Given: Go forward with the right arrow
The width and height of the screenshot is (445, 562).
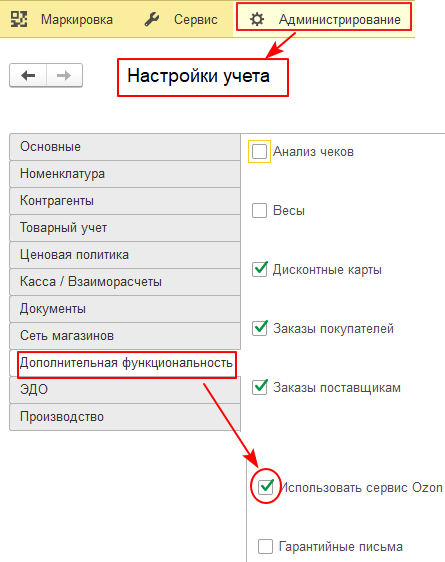Looking at the screenshot, I should click(64, 75).
